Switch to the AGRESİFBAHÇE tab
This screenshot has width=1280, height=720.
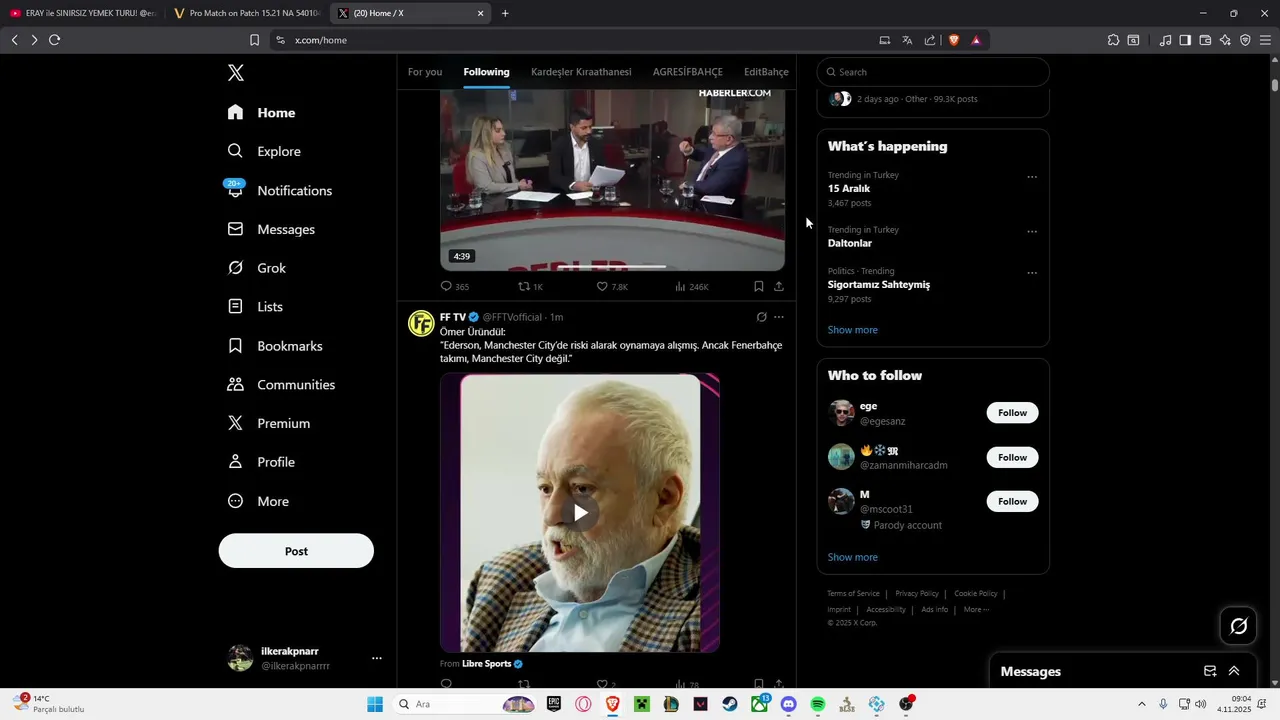tap(688, 72)
